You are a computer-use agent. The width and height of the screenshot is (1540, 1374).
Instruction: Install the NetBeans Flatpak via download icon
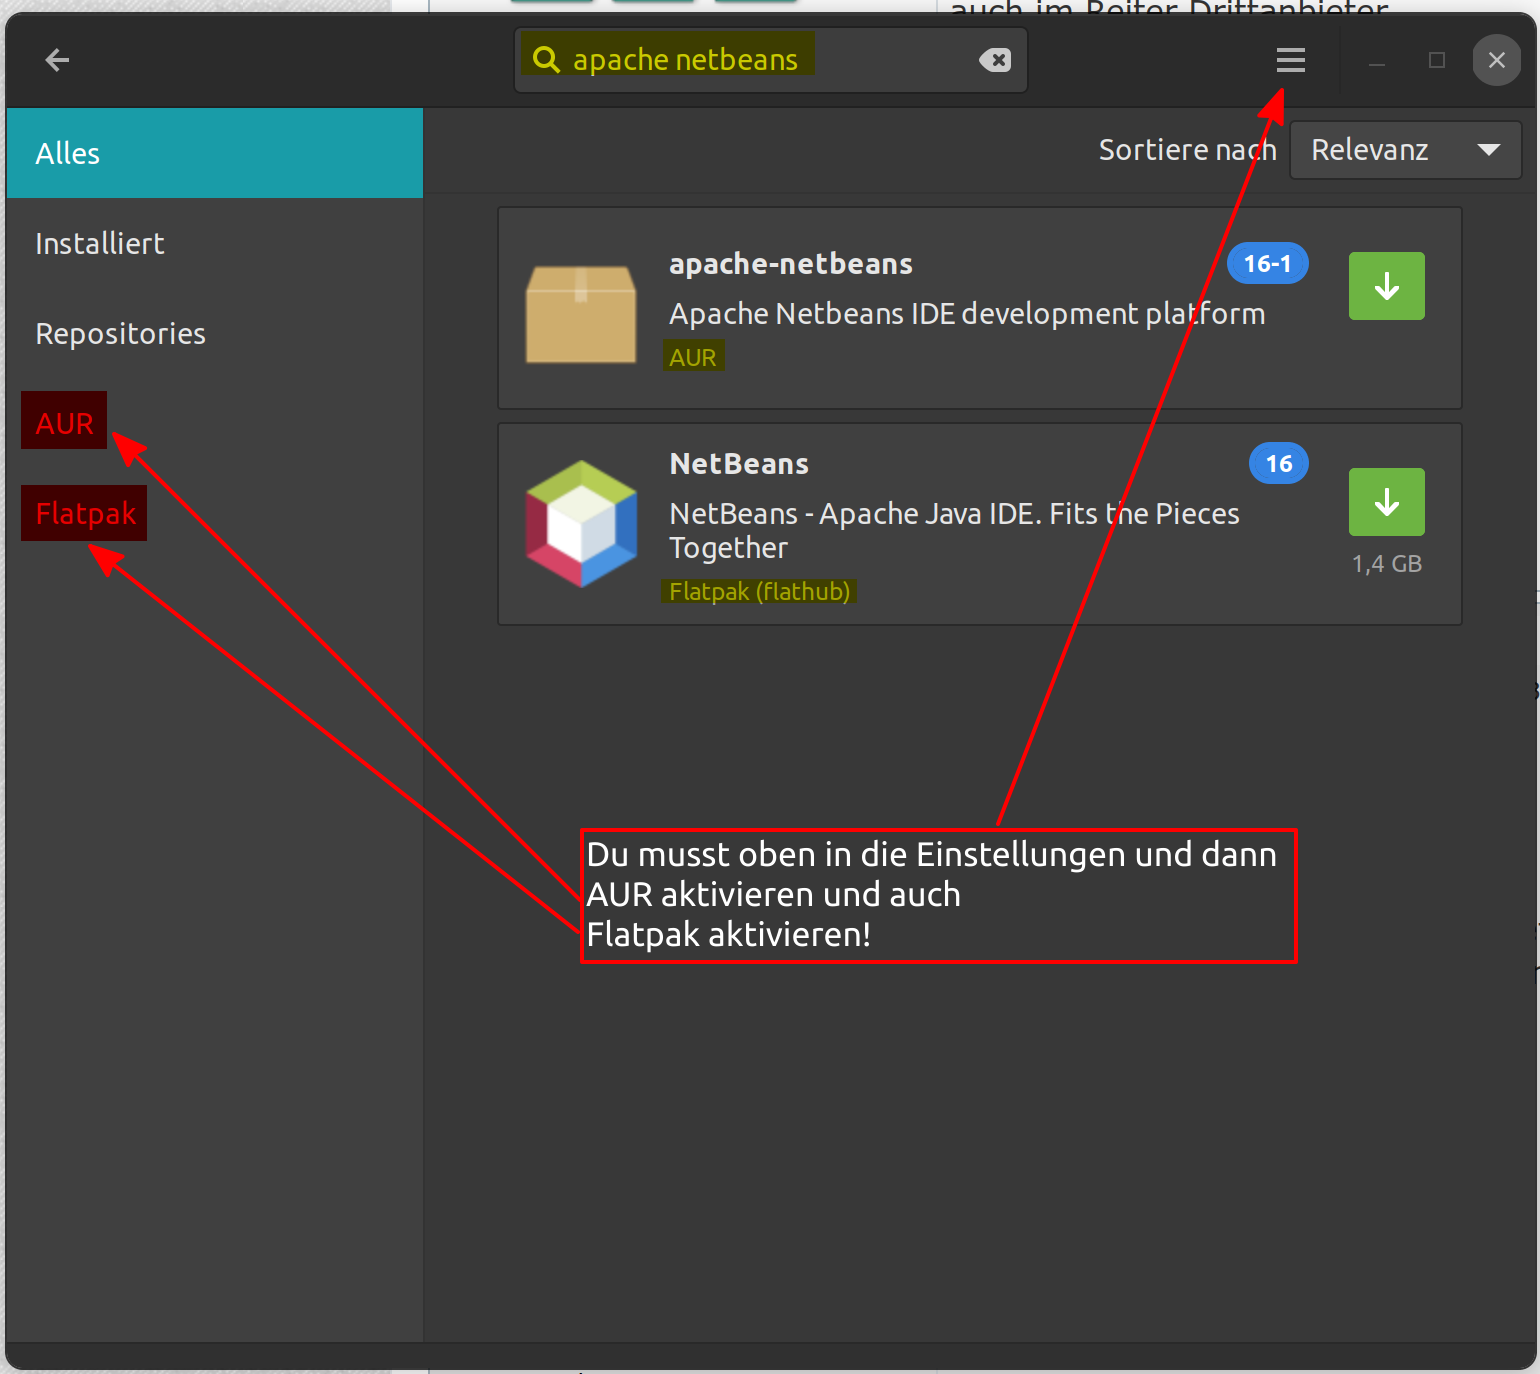[1386, 502]
